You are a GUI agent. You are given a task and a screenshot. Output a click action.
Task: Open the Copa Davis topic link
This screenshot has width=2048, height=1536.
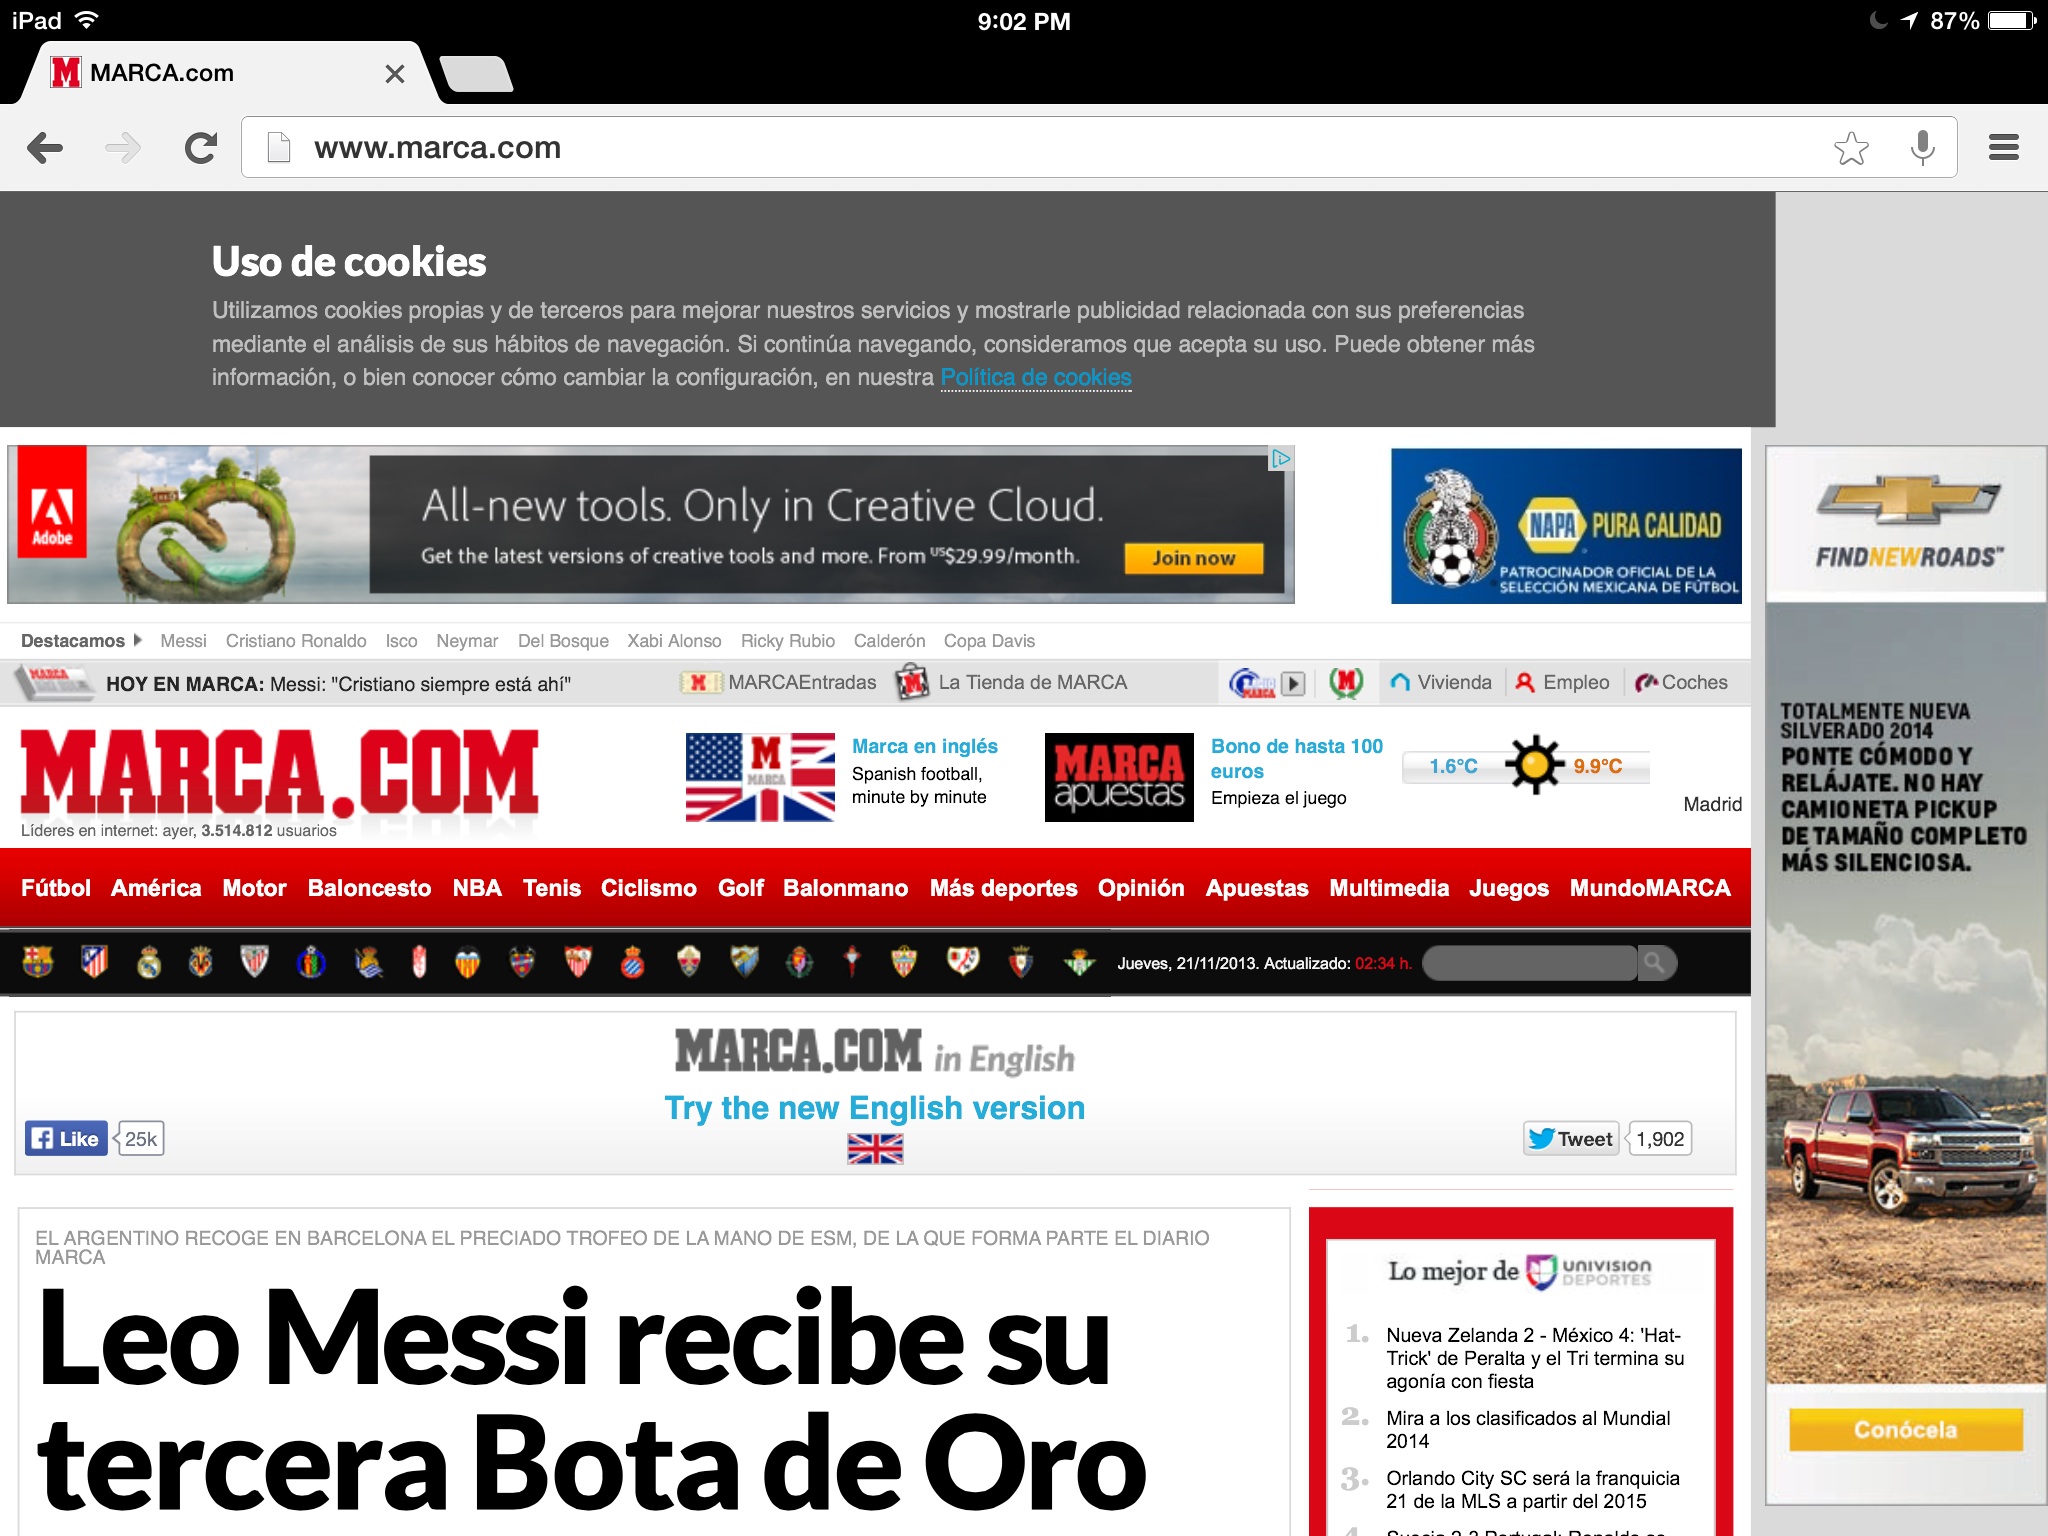coord(989,641)
